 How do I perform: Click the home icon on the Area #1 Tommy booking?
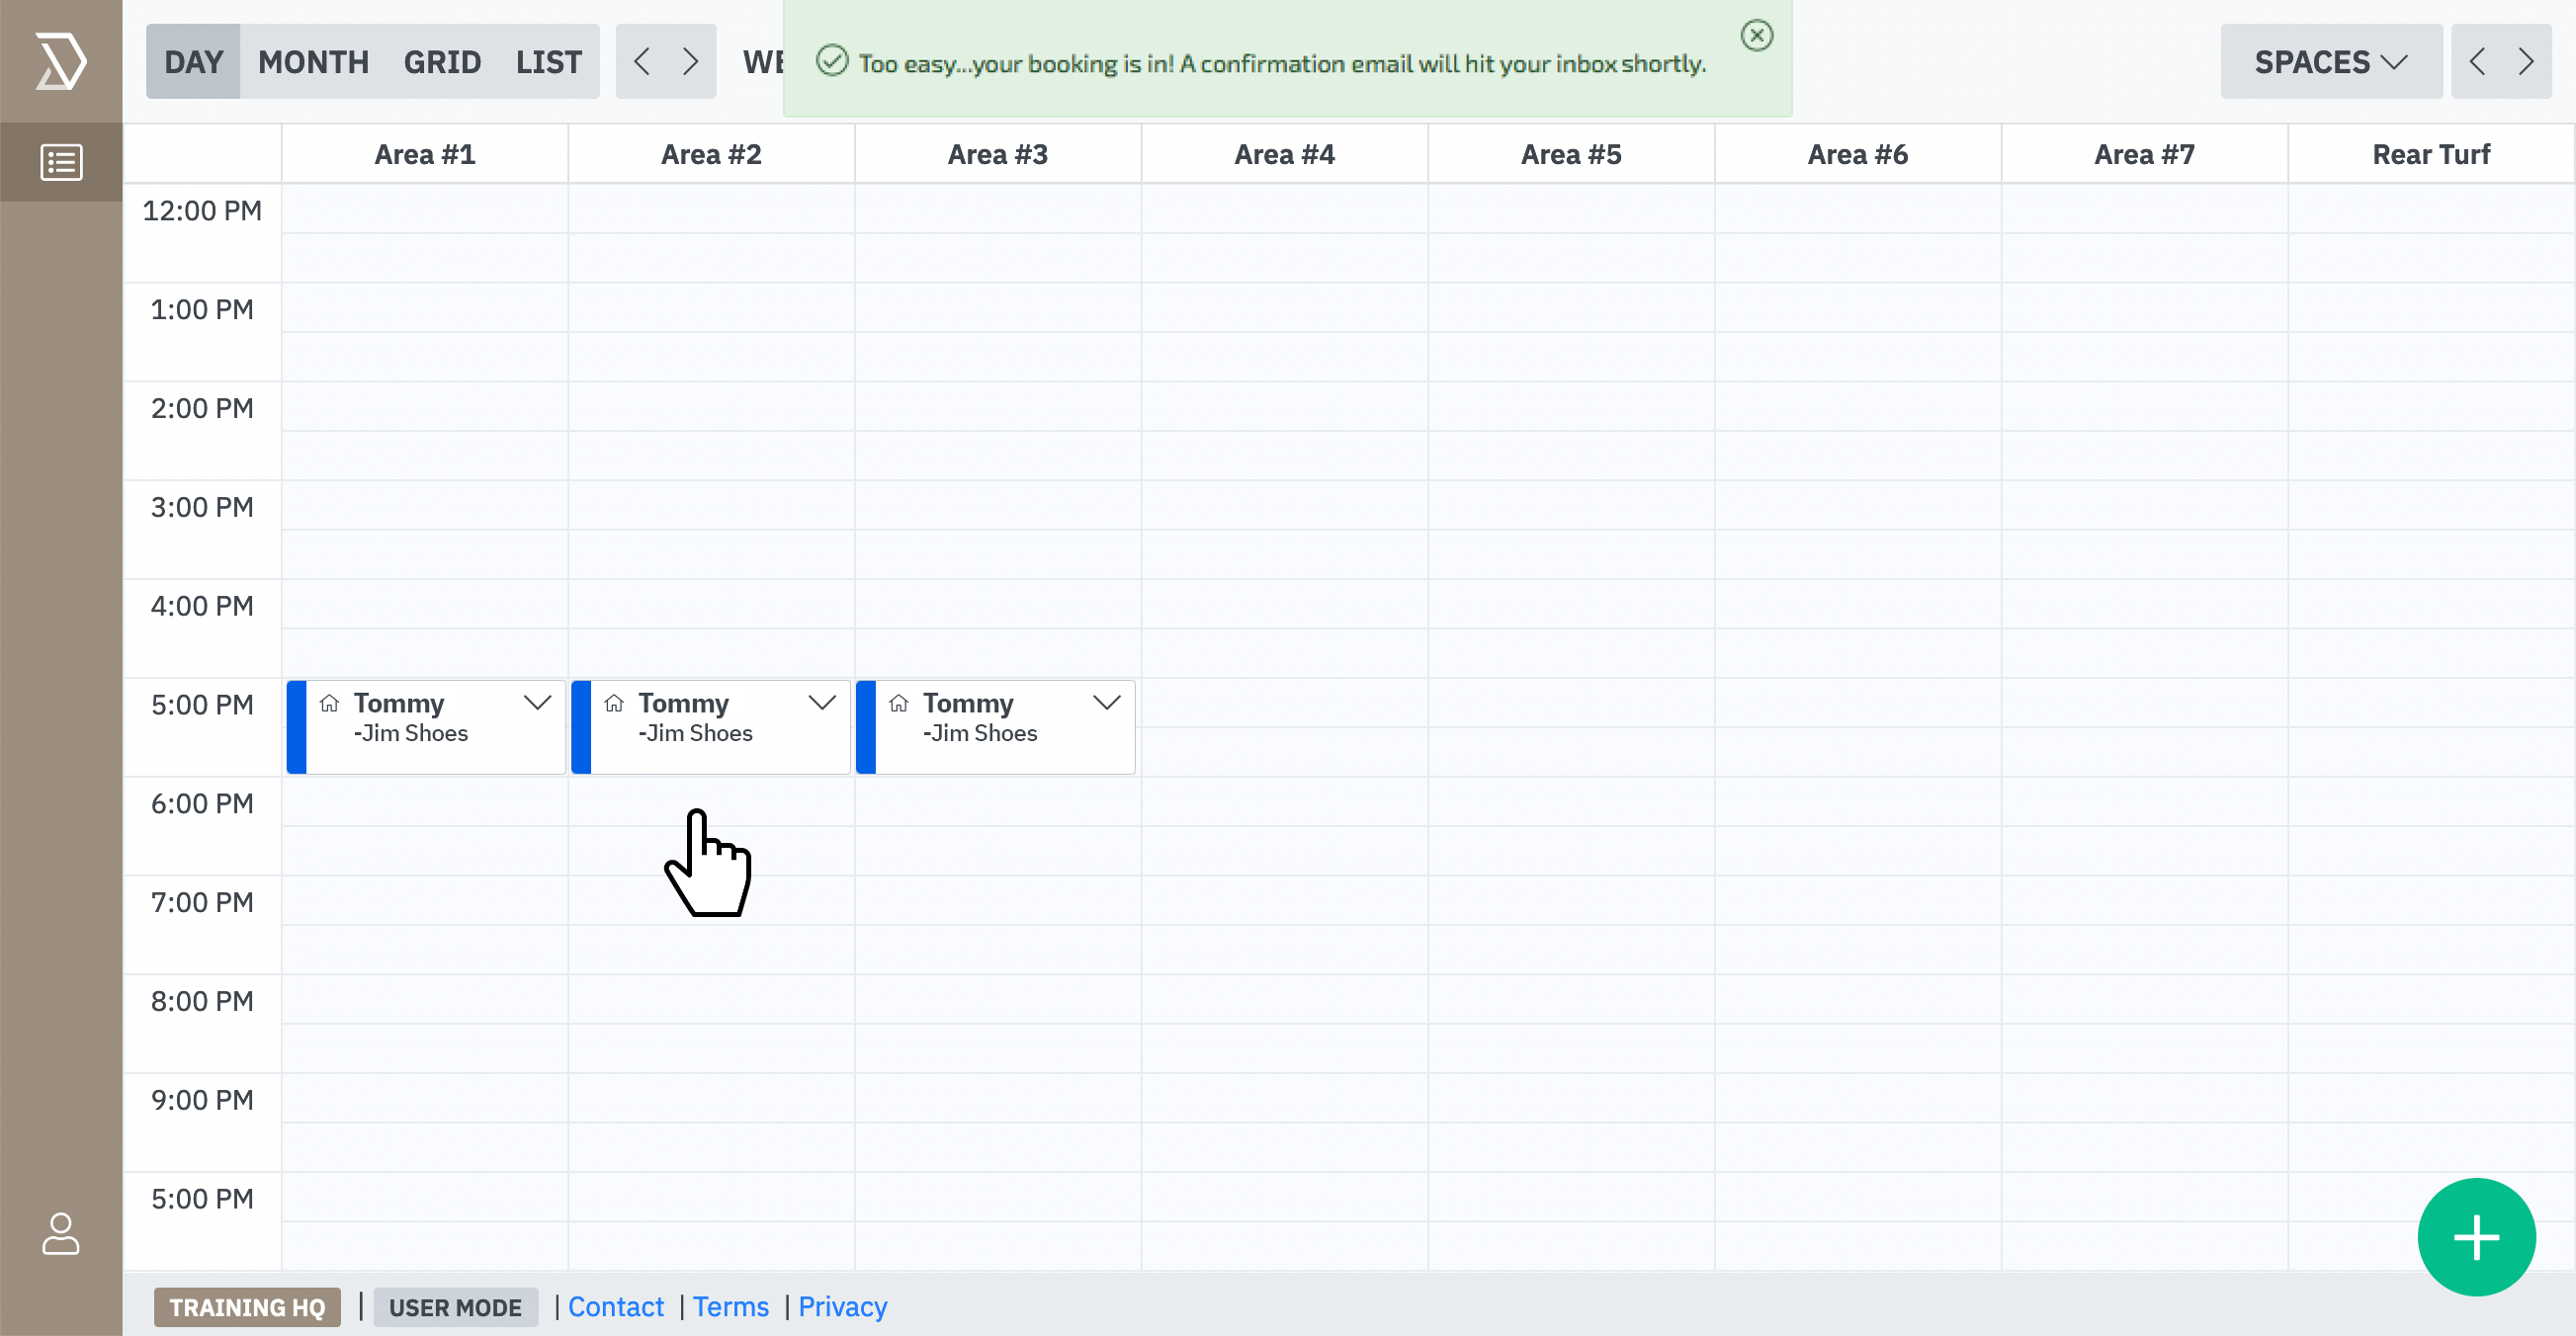[329, 703]
